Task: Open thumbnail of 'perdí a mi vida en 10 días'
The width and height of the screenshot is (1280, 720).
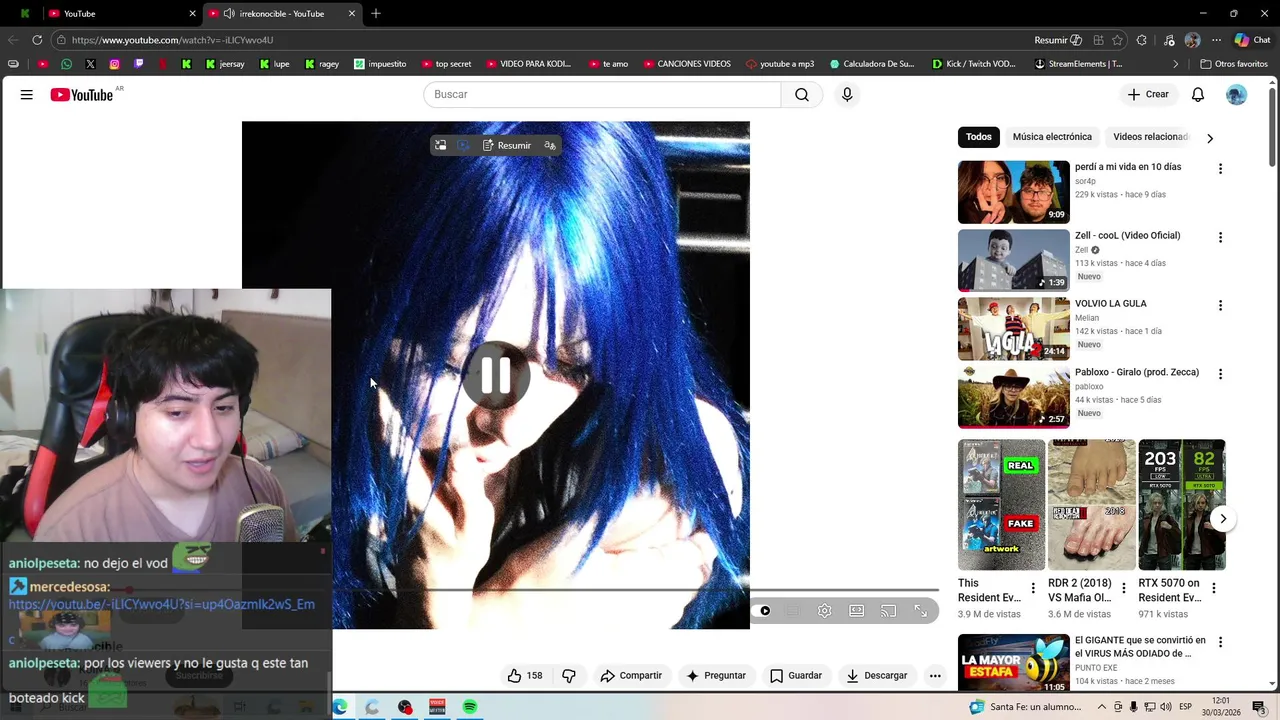Action: point(1014,192)
